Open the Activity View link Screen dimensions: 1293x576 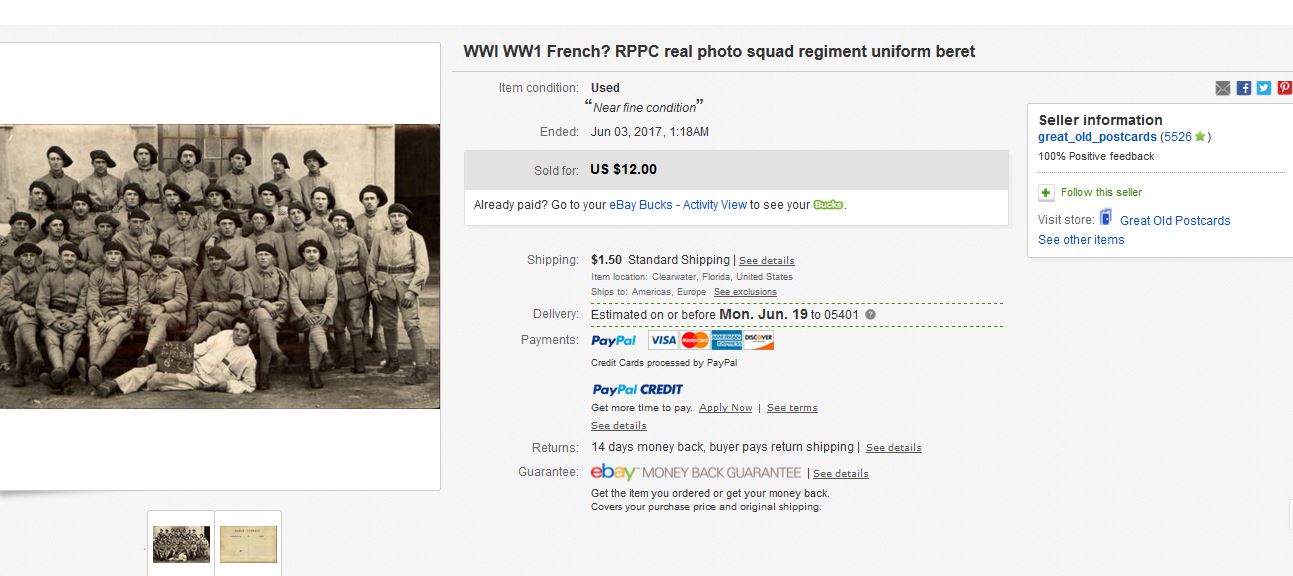point(714,205)
